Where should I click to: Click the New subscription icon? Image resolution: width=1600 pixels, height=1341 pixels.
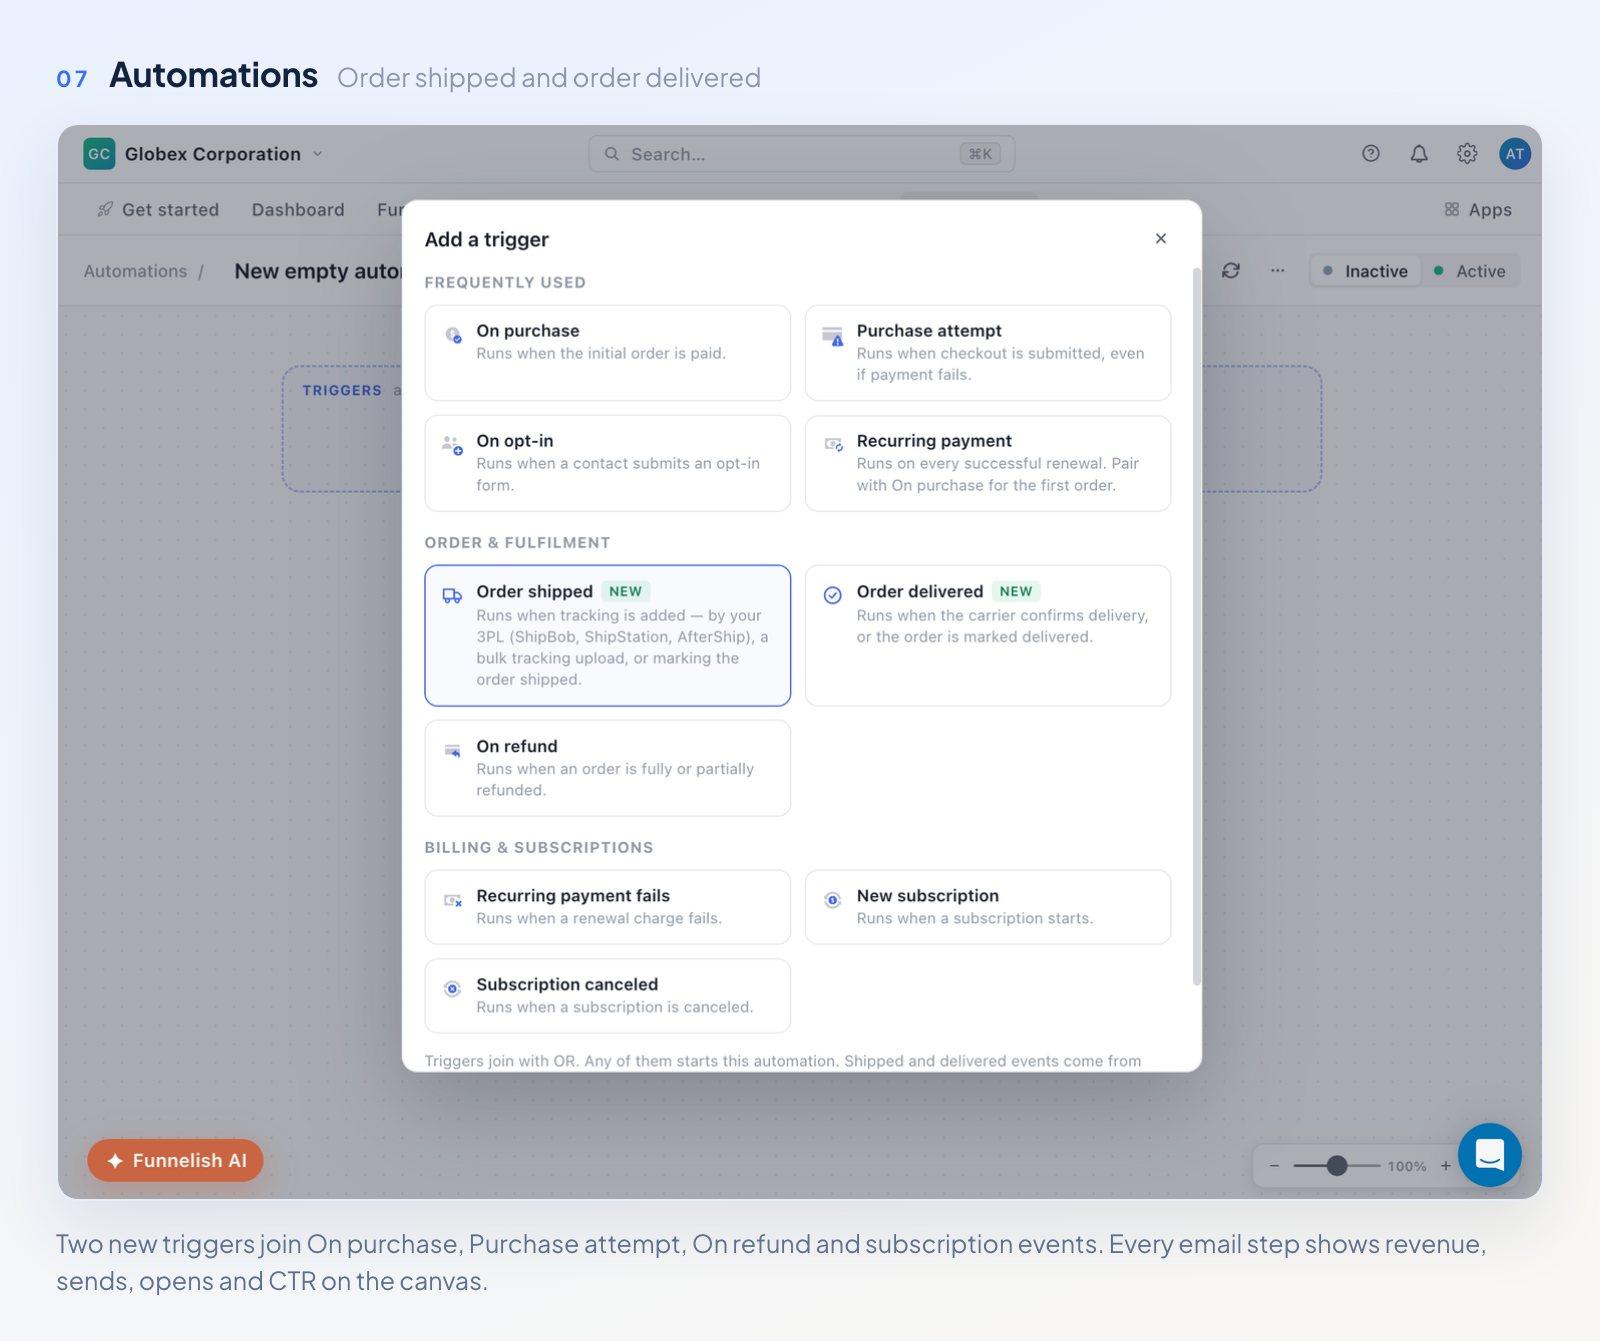[x=832, y=899]
